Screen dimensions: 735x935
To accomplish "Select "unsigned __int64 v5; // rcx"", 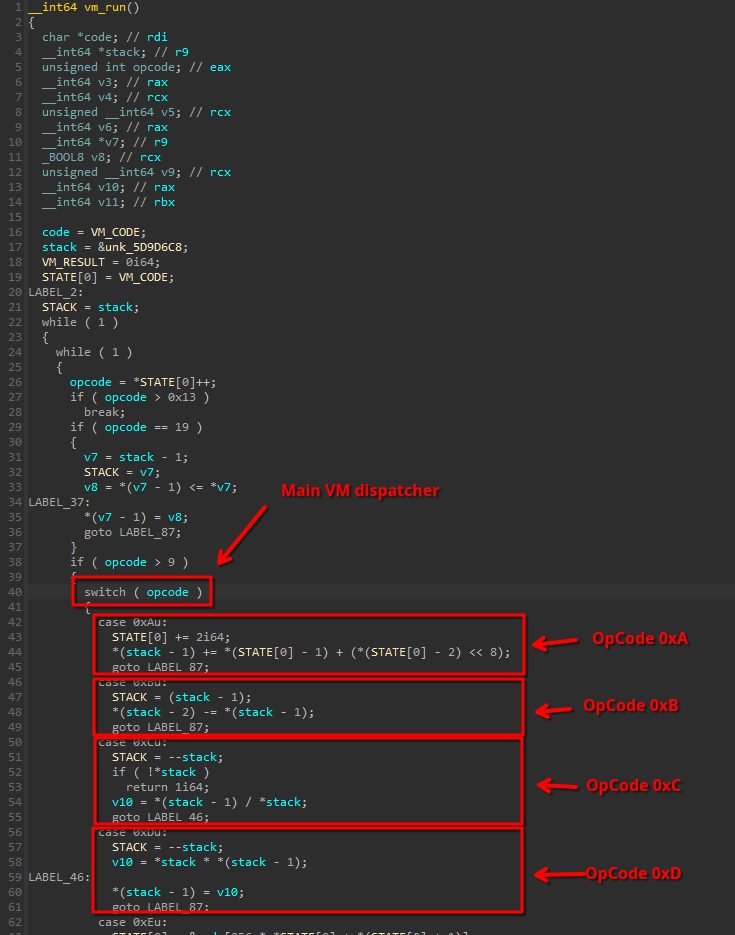I will 137,112.
